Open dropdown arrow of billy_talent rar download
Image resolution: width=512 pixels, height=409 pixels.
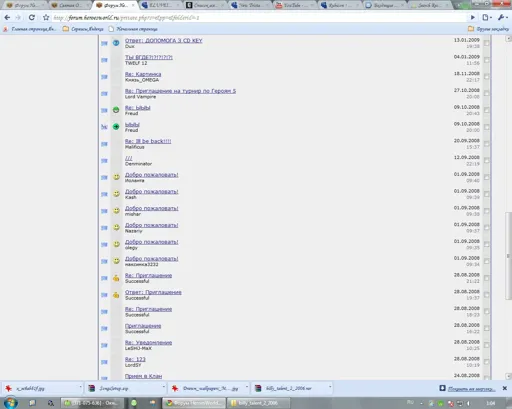[330, 387]
